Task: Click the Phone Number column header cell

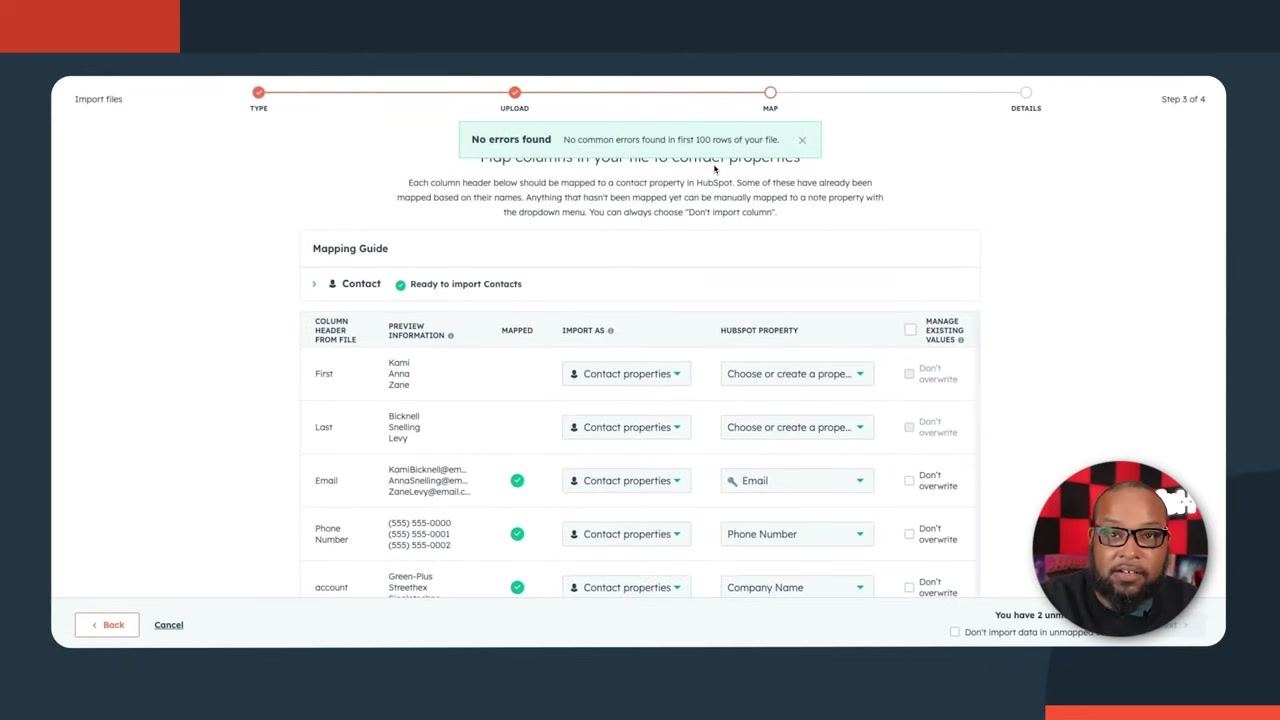Action: click(332, 534)
